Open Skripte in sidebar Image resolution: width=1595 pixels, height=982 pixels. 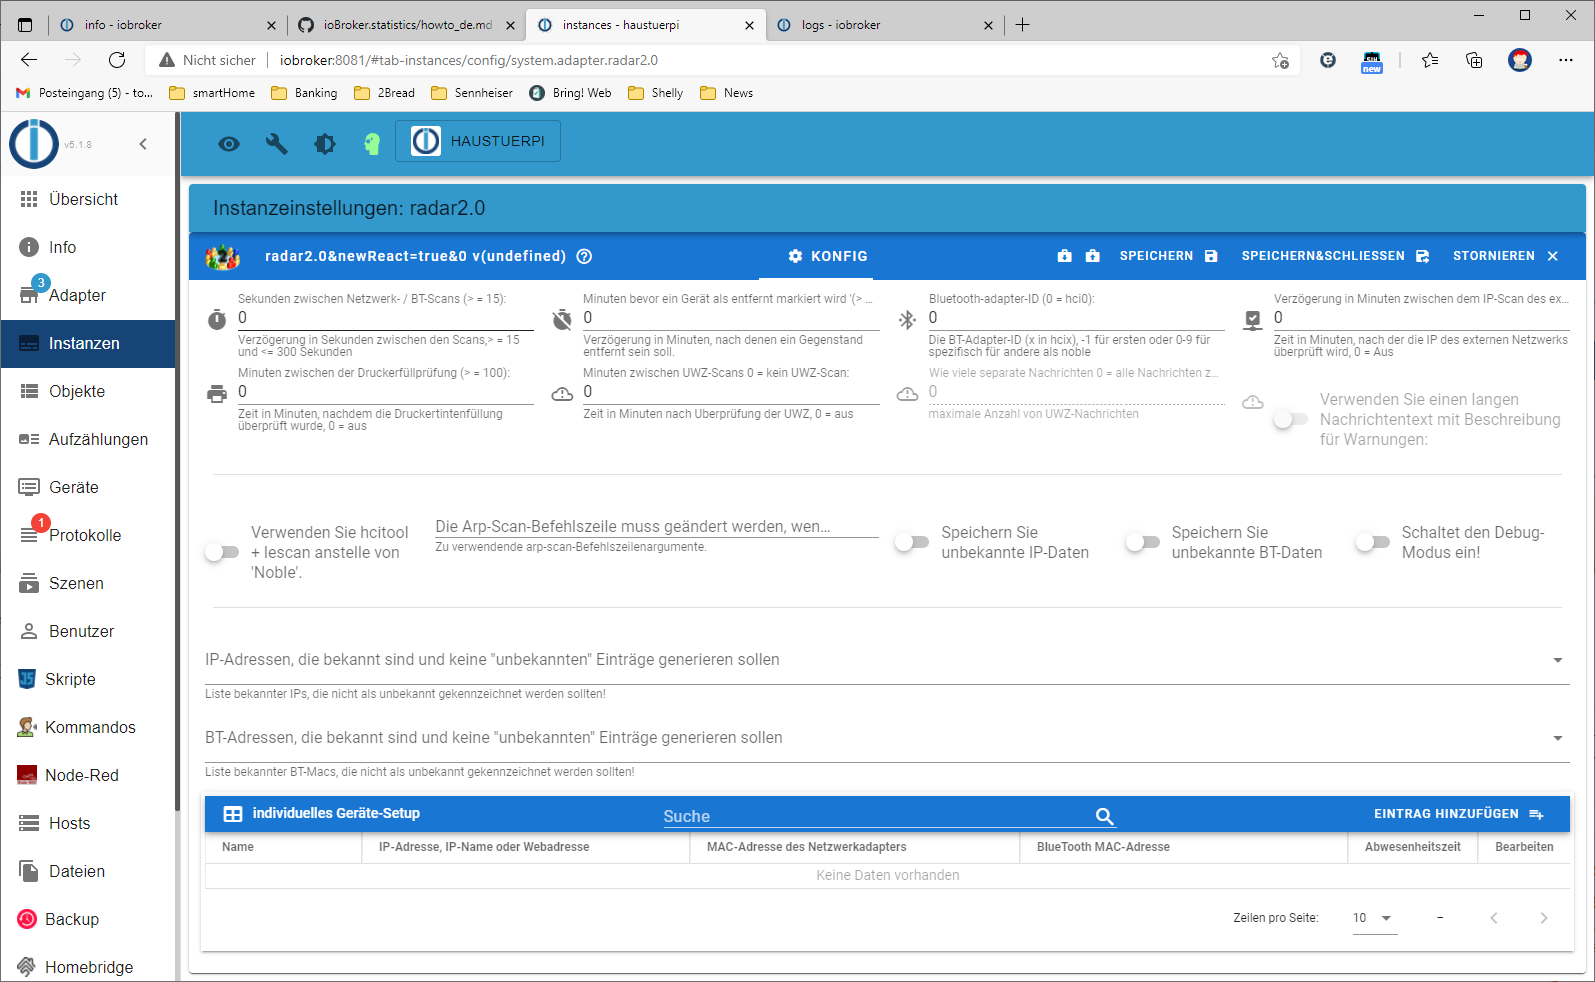(x=88, y=679)
